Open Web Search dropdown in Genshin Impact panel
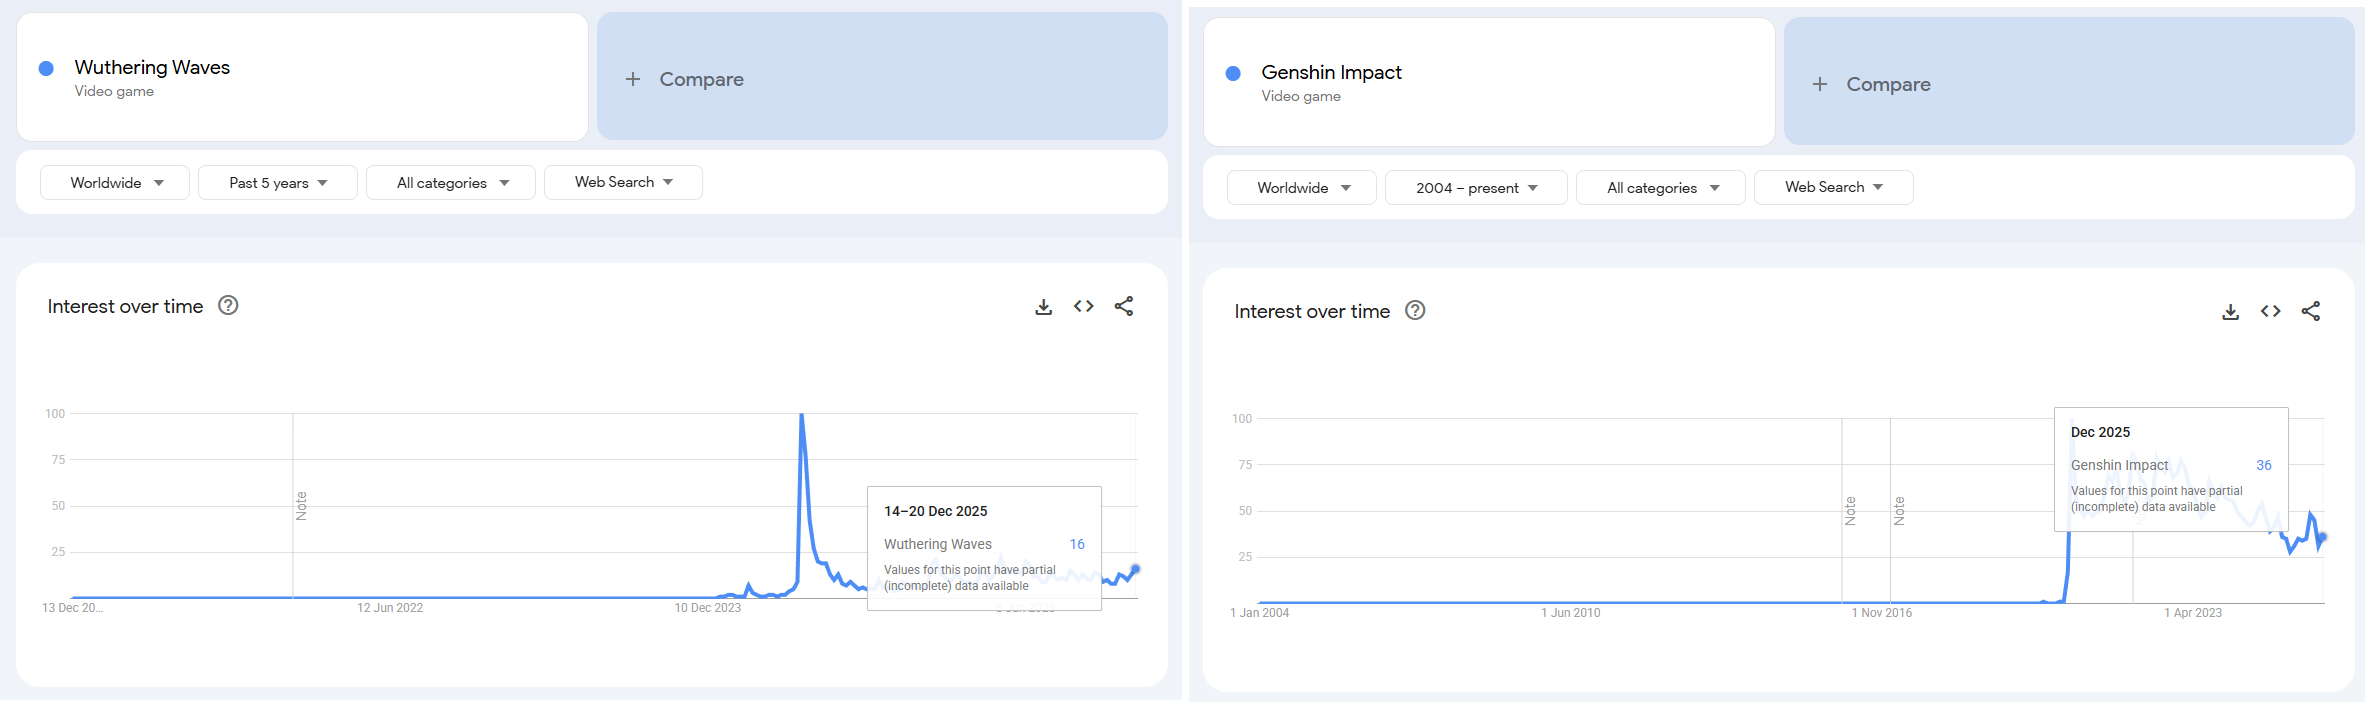 [x=1834, y=187]
